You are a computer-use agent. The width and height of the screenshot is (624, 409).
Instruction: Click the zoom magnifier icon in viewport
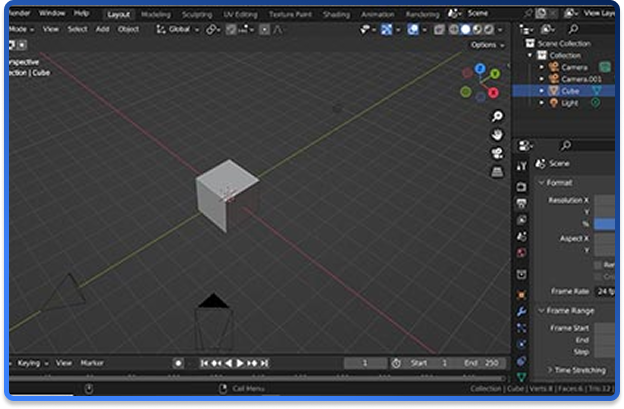click(497, 117)
